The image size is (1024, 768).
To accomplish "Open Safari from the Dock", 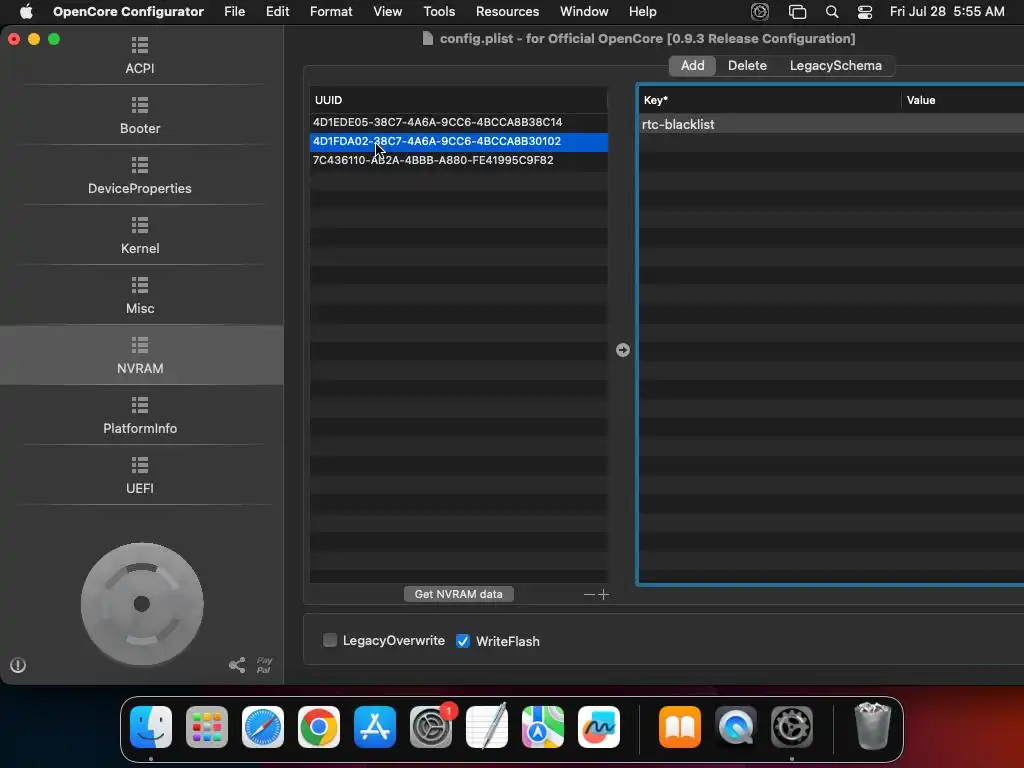I will [263, 727].
